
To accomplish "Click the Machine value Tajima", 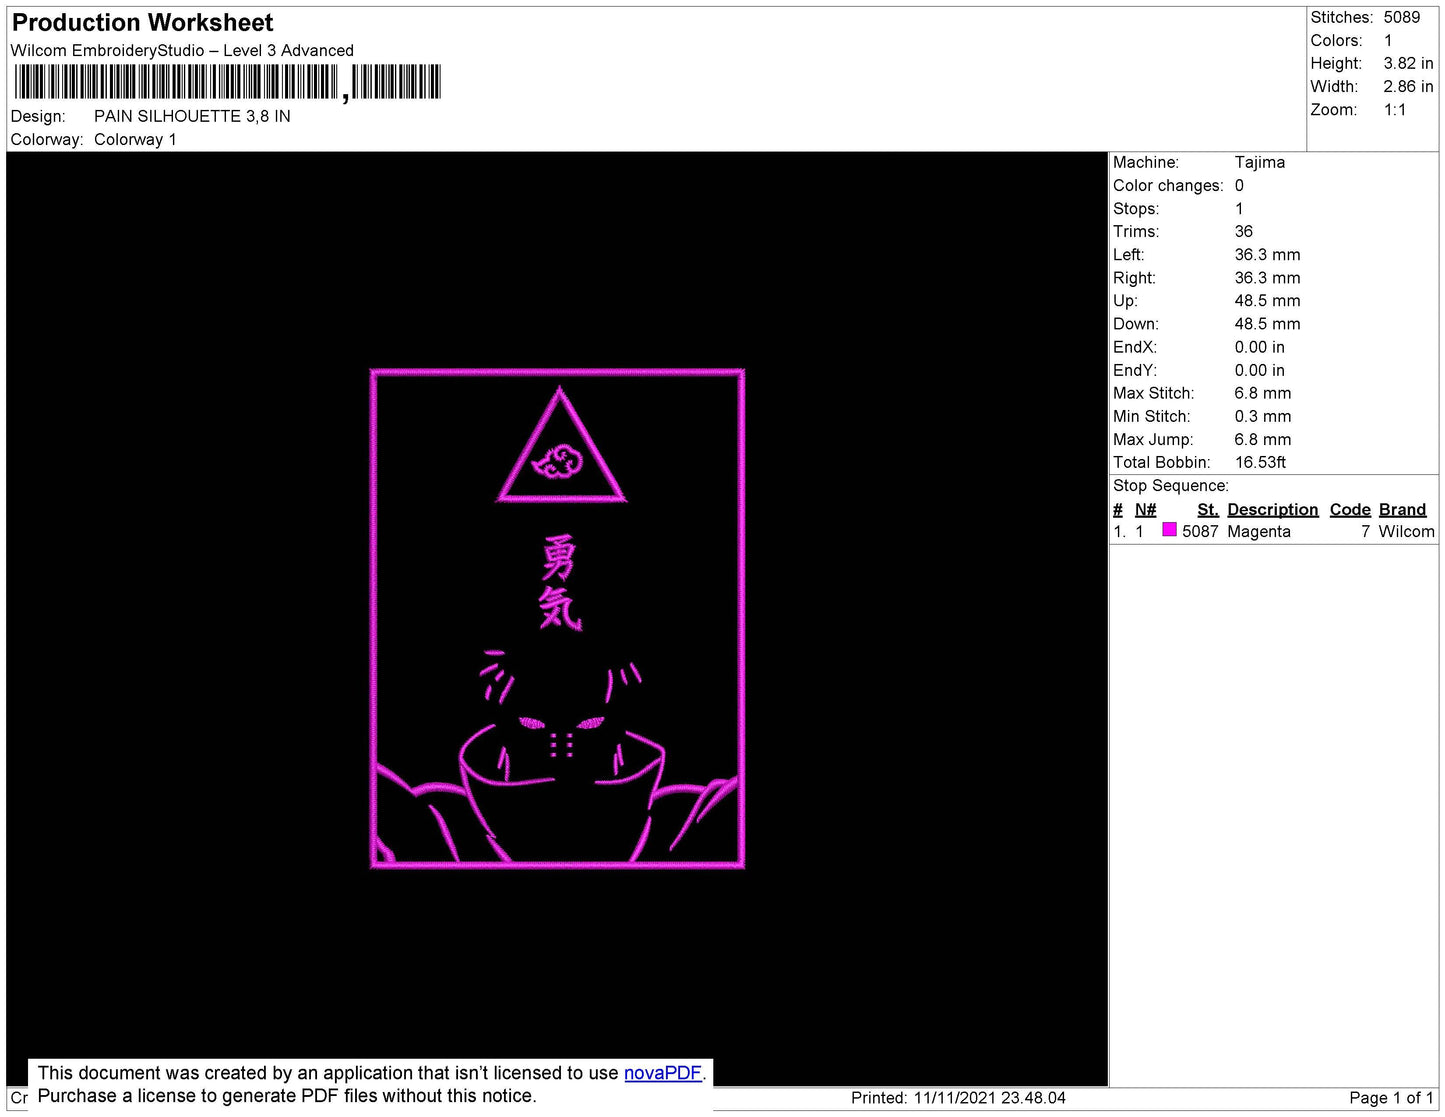I will click(1260, 162).
